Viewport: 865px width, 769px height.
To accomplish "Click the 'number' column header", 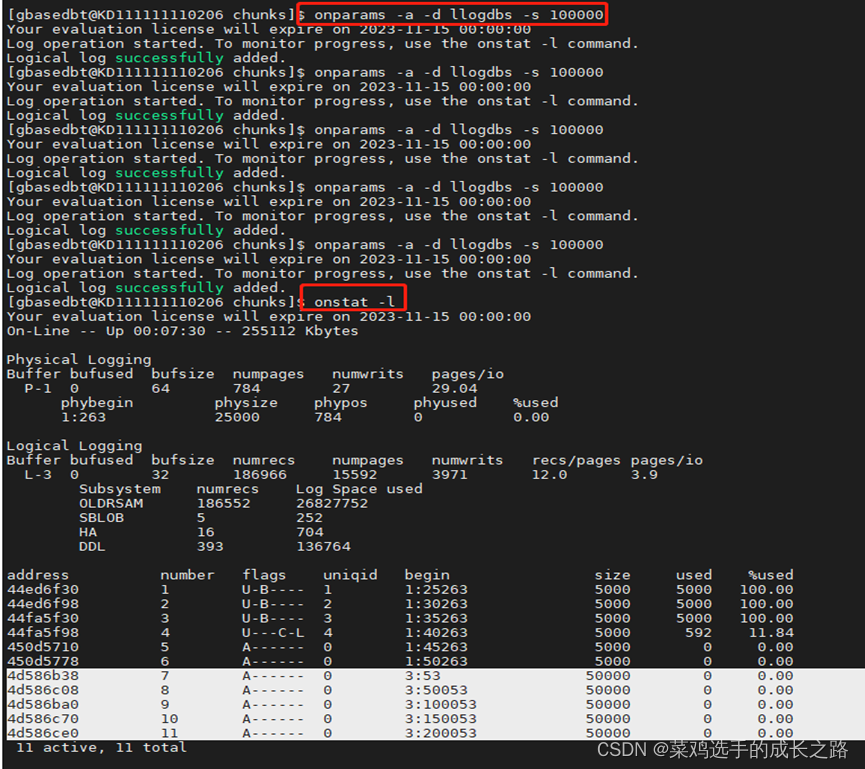I will 188,575.
